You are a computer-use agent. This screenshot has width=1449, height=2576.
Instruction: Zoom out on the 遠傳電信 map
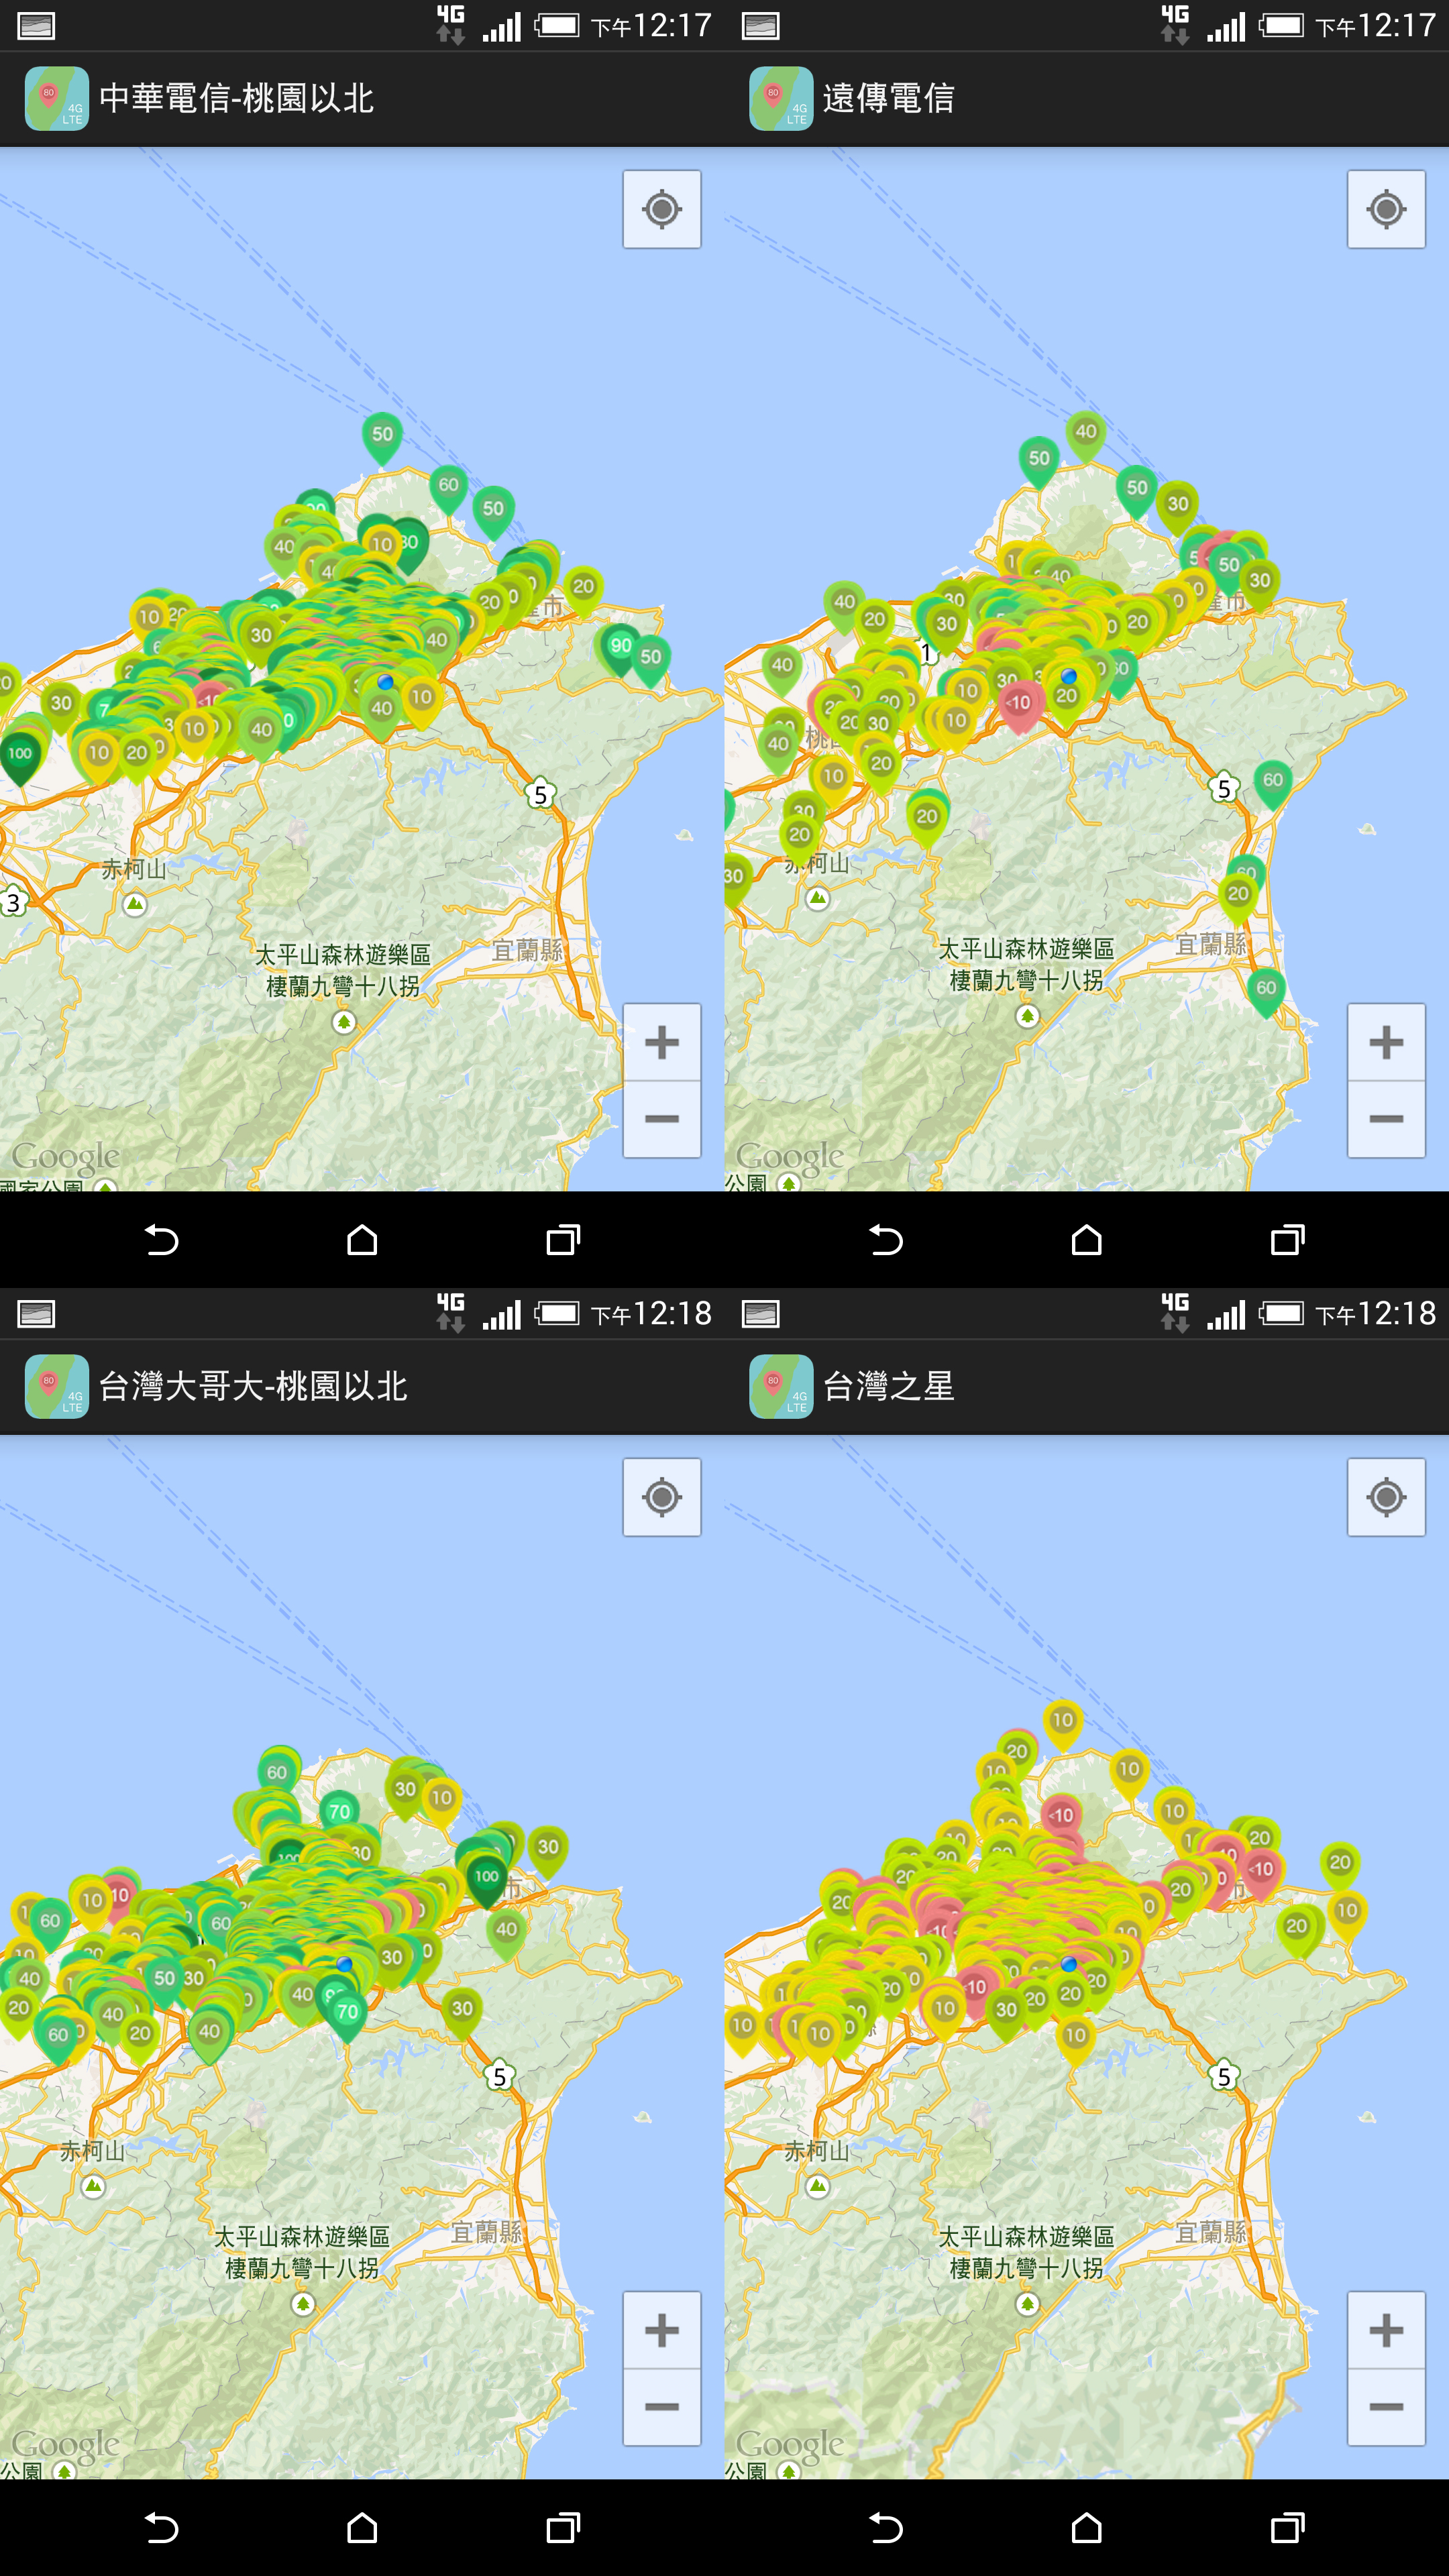coord(1386,1119)
